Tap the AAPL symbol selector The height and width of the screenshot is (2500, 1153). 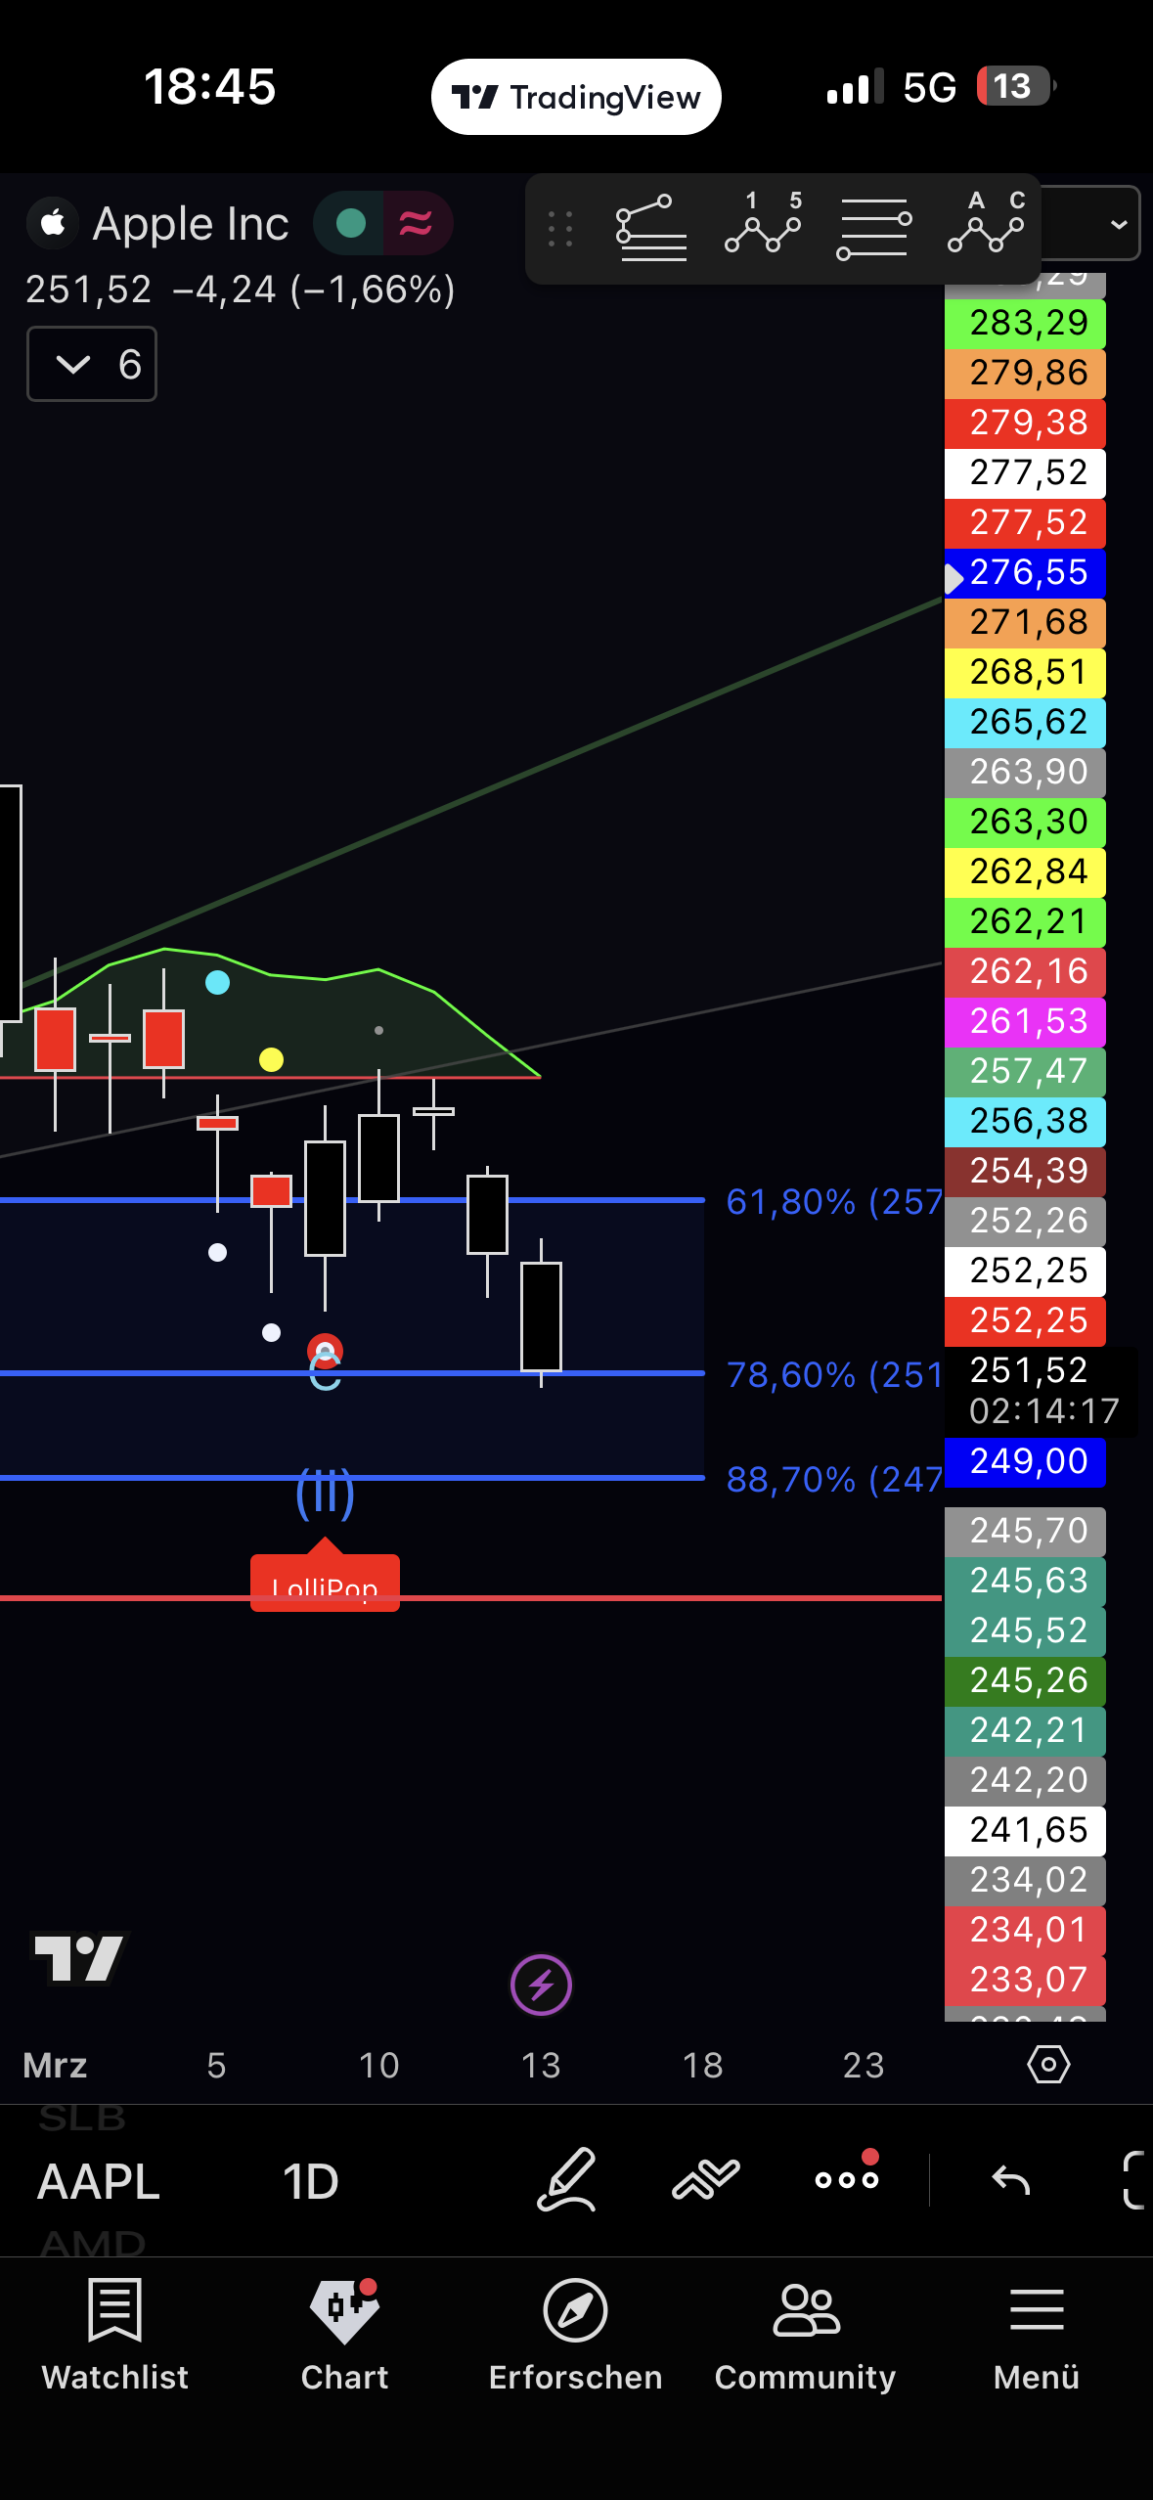[x=98, y=2181]
